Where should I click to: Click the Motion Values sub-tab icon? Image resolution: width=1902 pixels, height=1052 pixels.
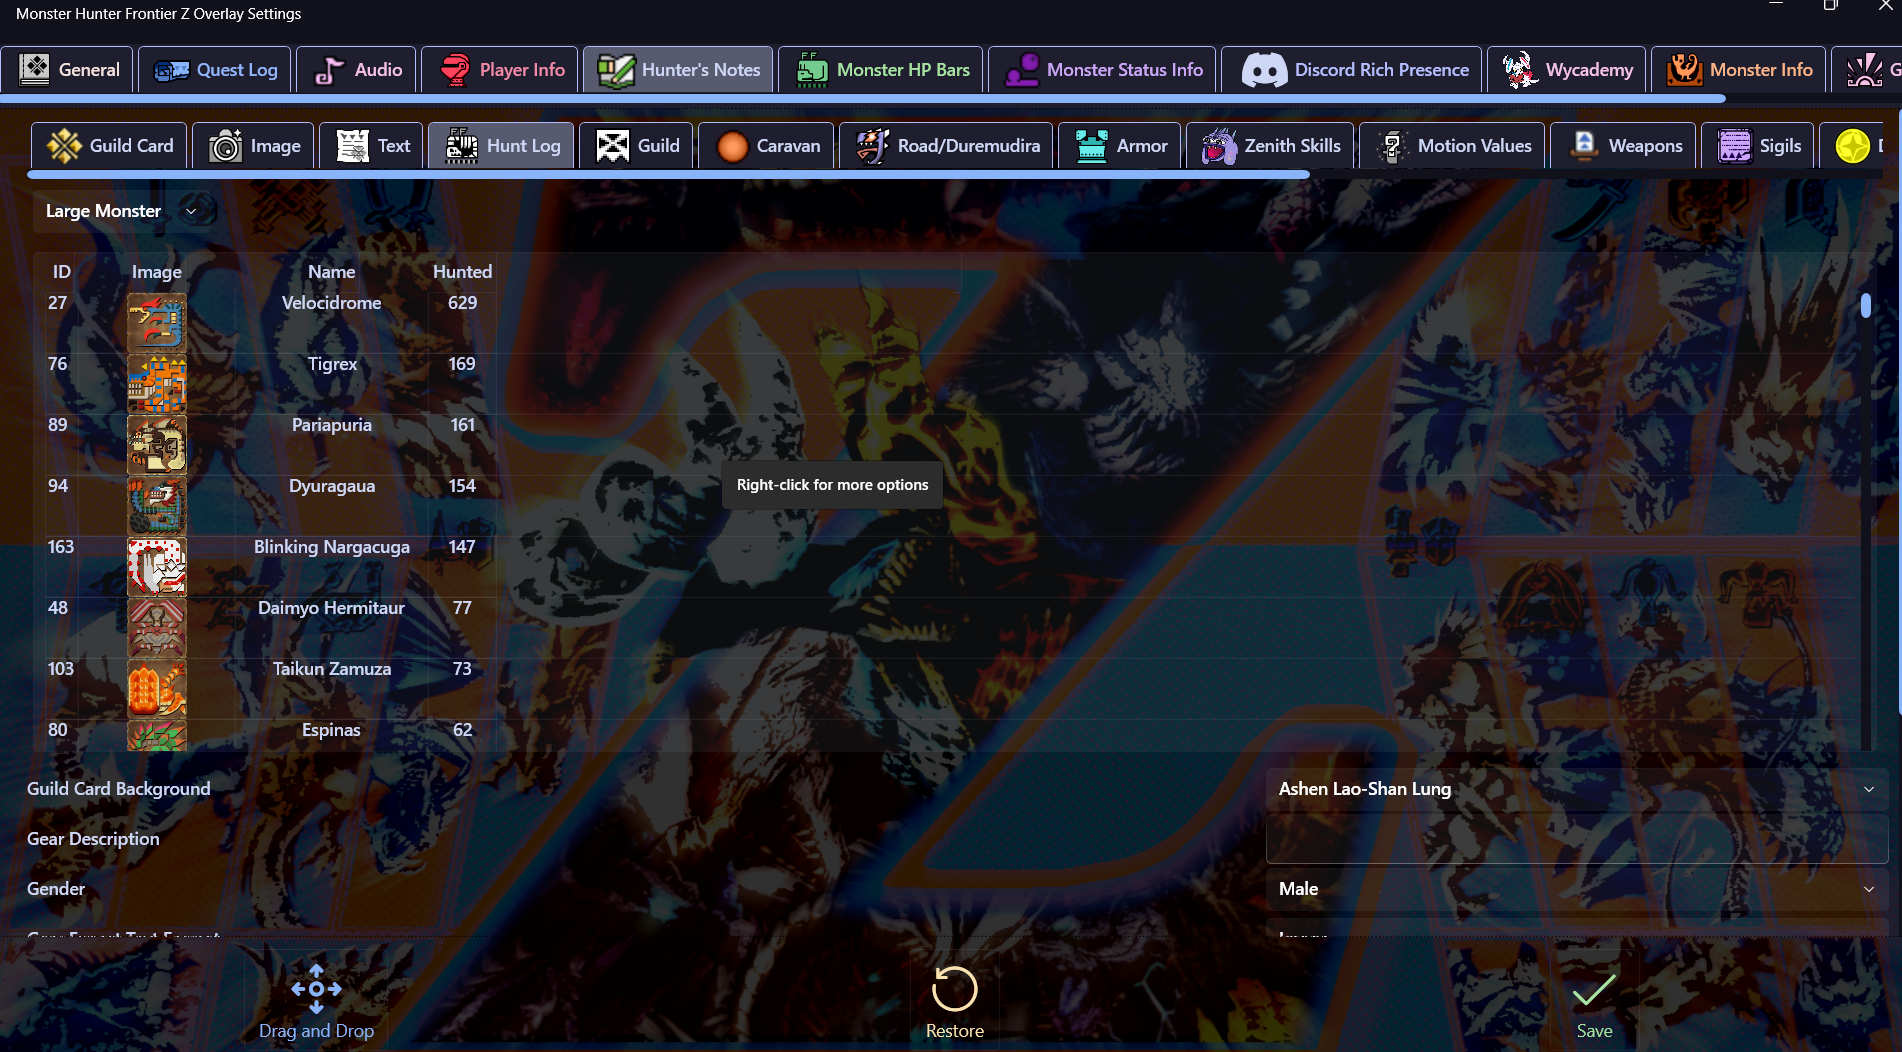point(1392,146)
